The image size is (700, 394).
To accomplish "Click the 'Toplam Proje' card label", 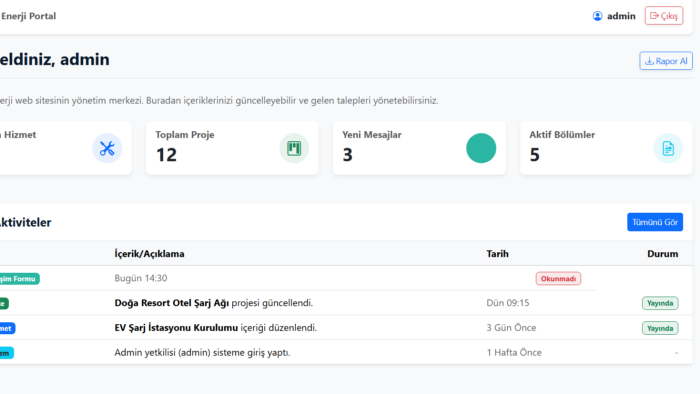I will 185,135.
